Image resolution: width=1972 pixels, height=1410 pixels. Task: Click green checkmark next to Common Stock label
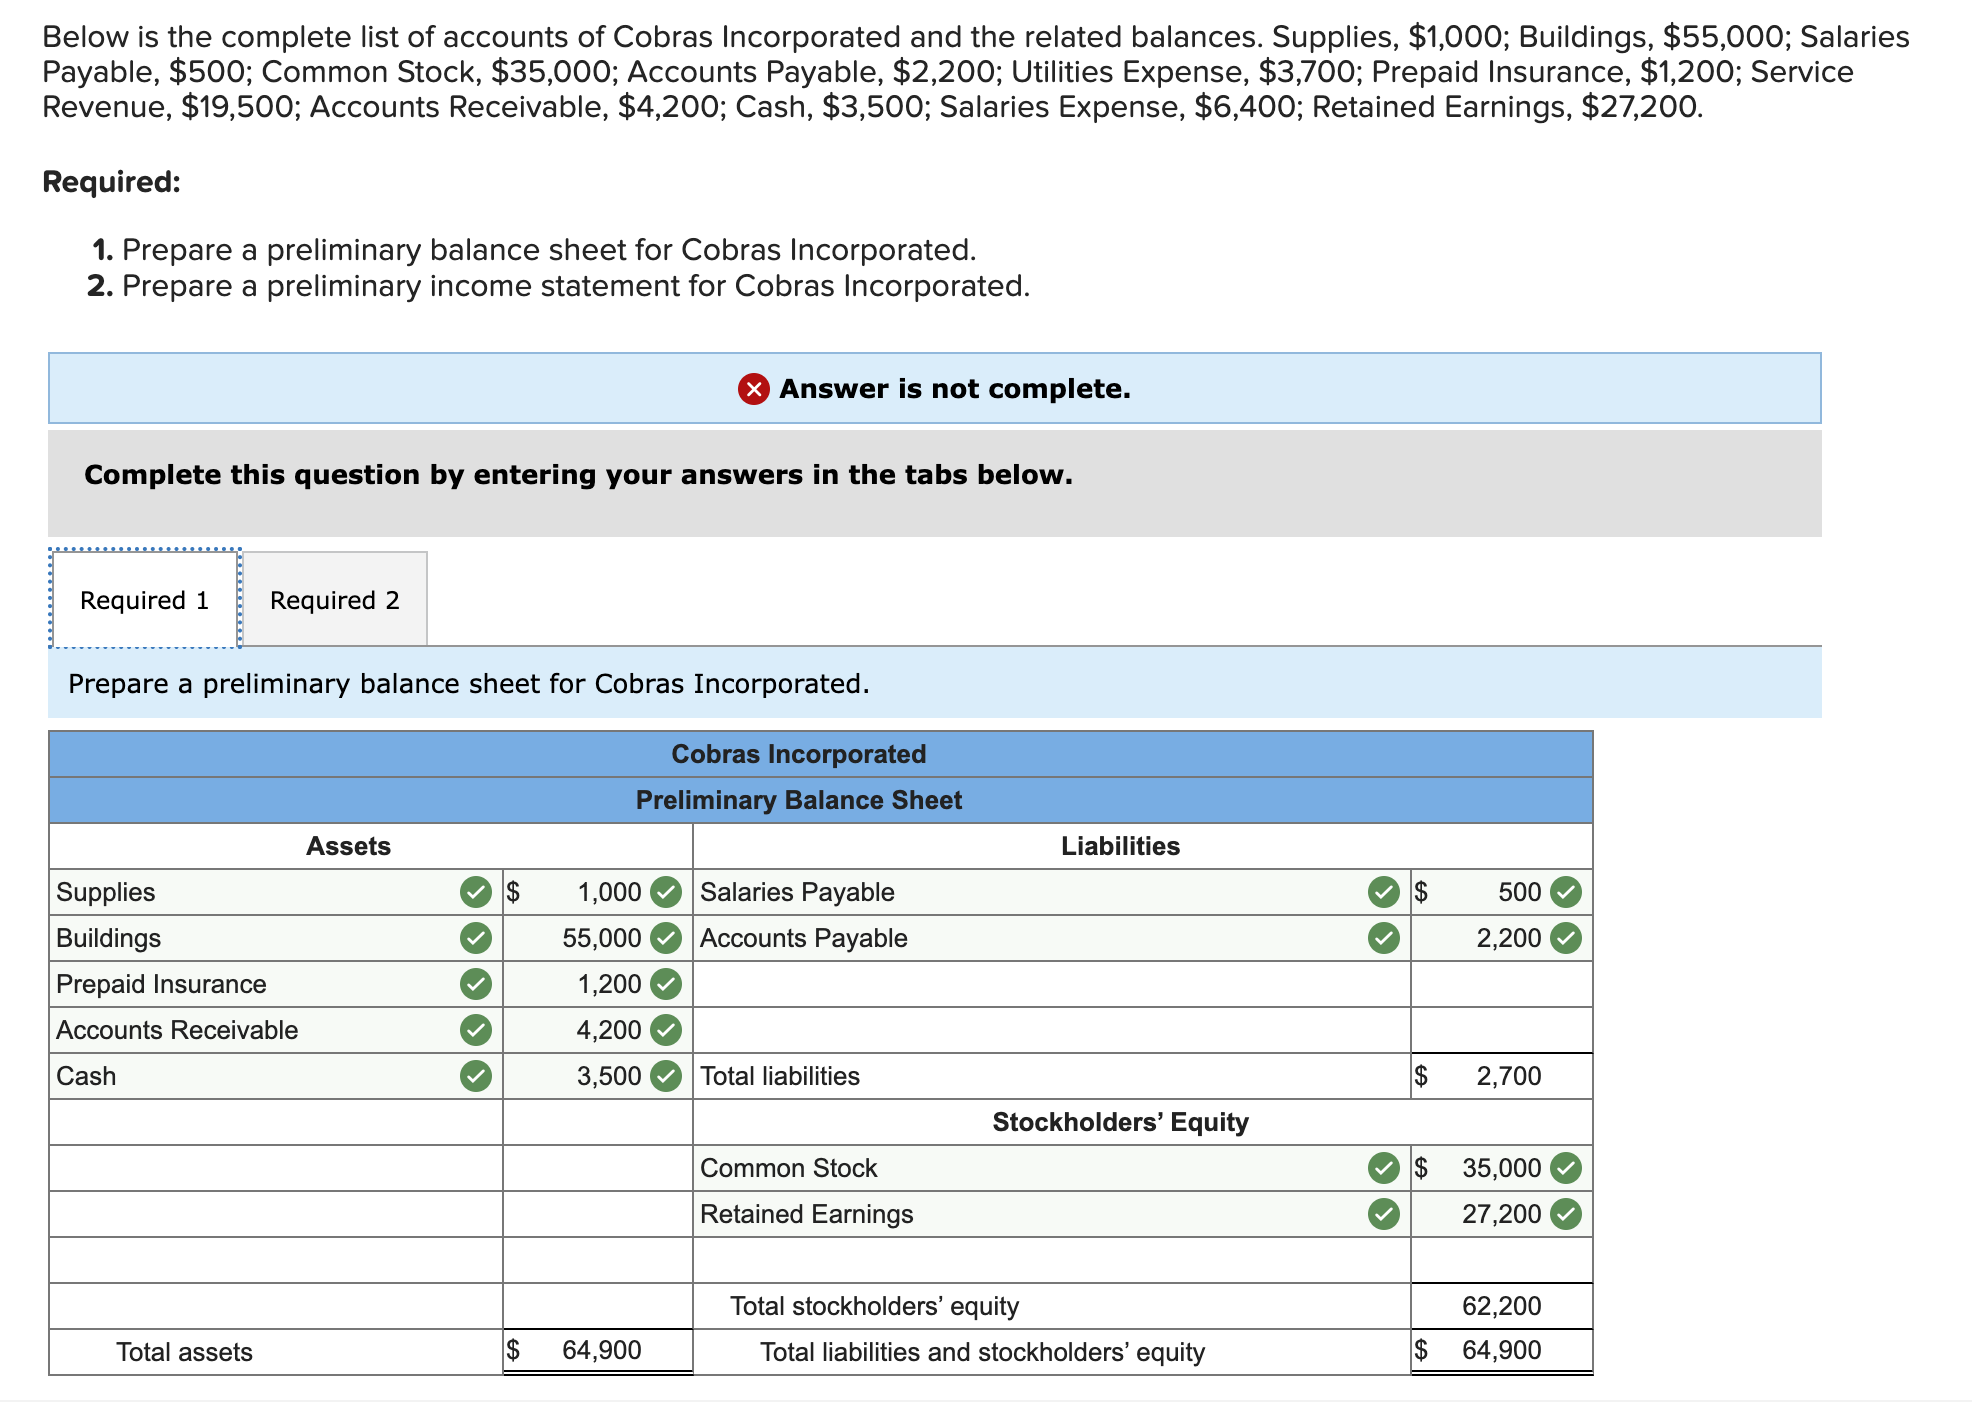click(x=1384, y=1168)
